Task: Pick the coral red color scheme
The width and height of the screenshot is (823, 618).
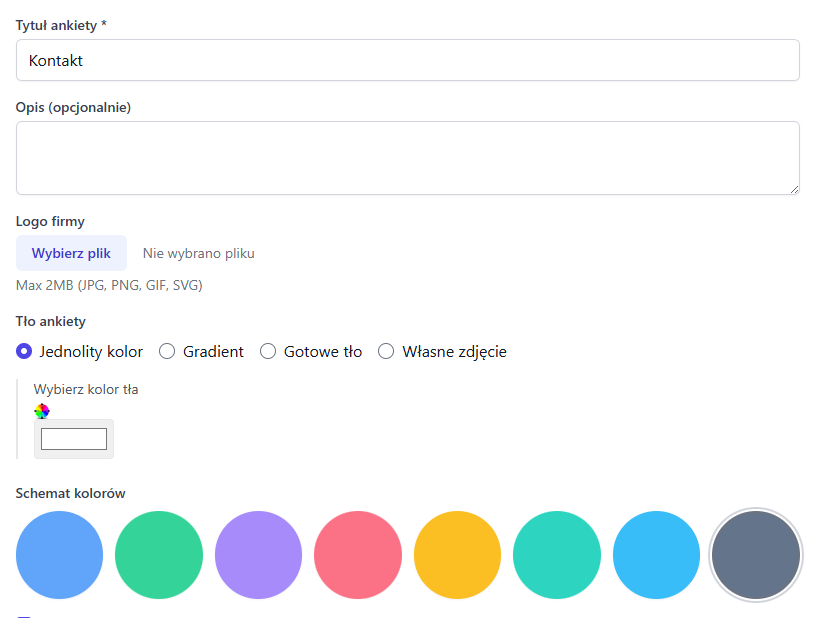Action: click(x=357, y=555)
